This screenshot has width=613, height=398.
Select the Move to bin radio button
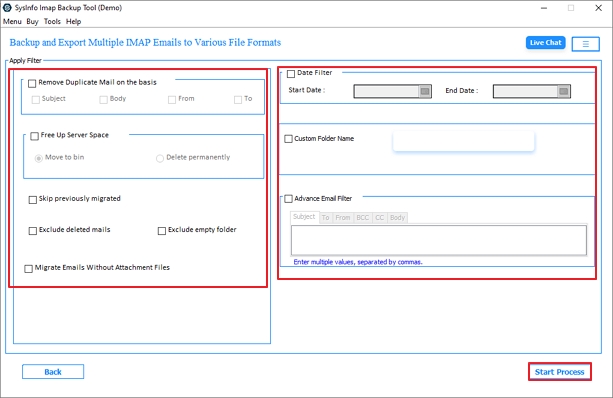pyautogui.click(x=38, y=158)
